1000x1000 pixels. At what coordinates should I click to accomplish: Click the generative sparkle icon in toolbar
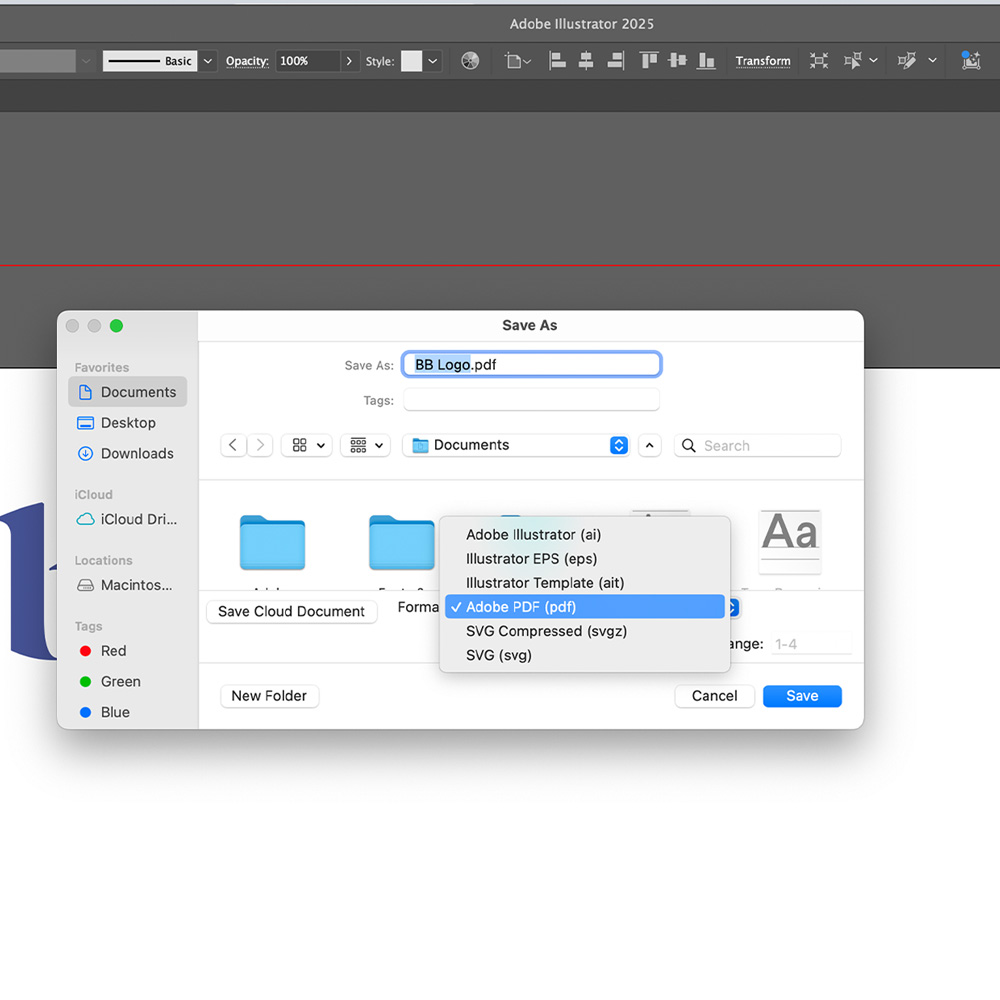click(x=971, y=61)
